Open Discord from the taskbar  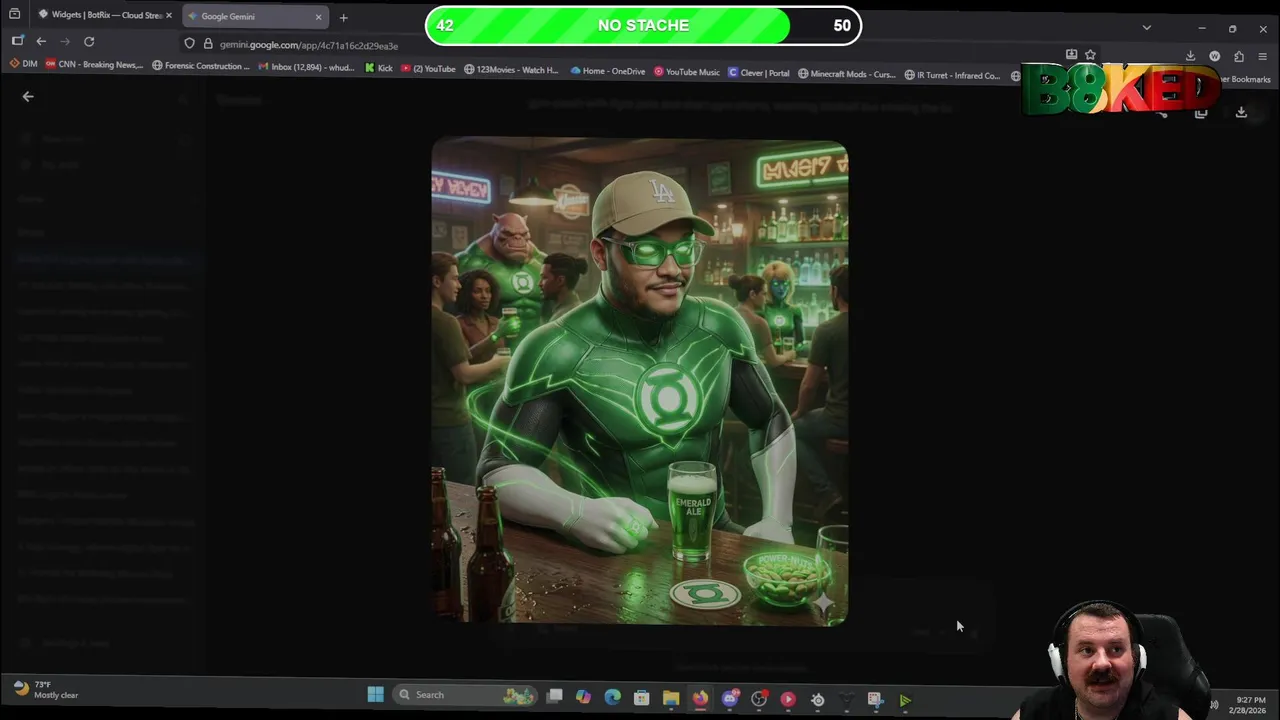click(729, 699)
